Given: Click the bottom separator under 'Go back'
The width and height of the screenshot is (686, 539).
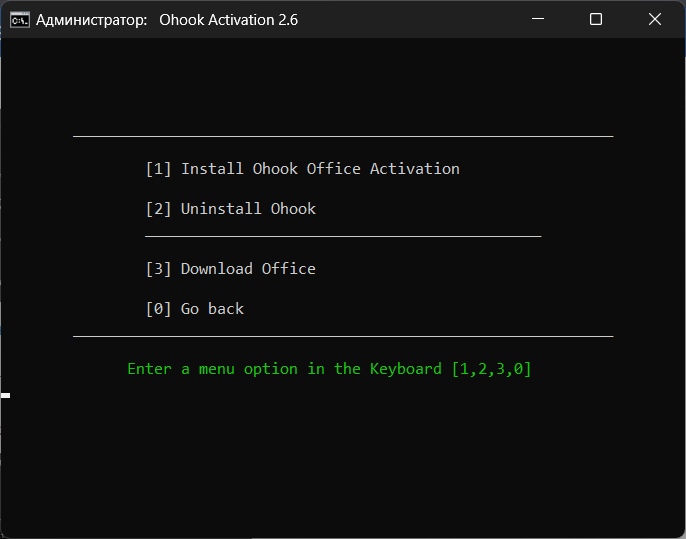Looking at the screenshot, I should (343, 337).
